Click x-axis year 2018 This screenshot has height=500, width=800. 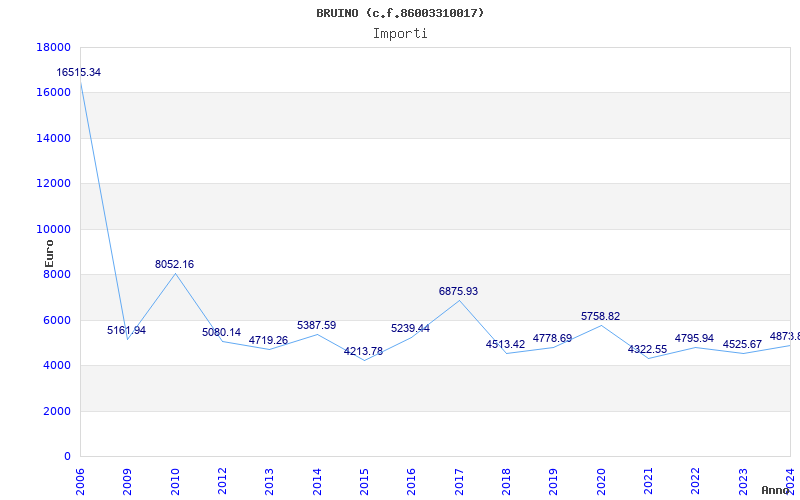click(x=506, y=482)
